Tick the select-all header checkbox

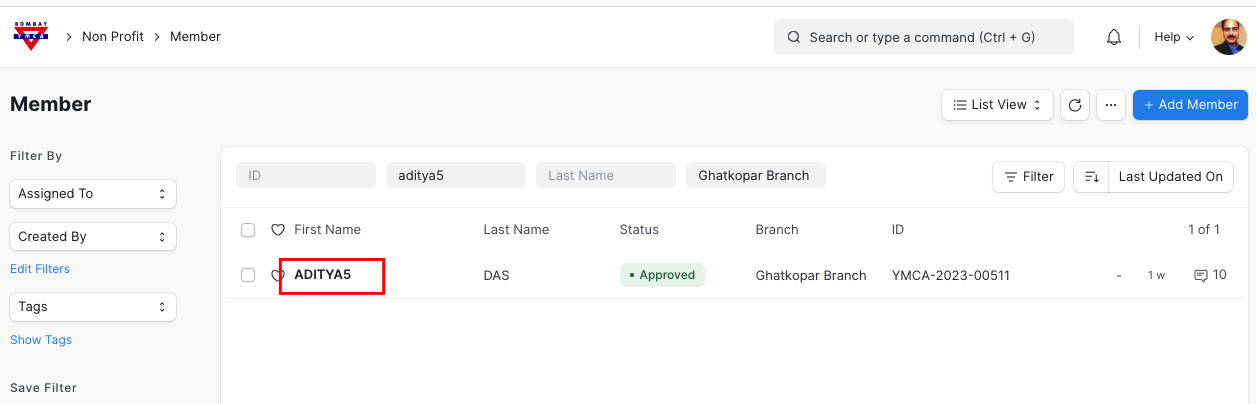(x=248, y=230)
